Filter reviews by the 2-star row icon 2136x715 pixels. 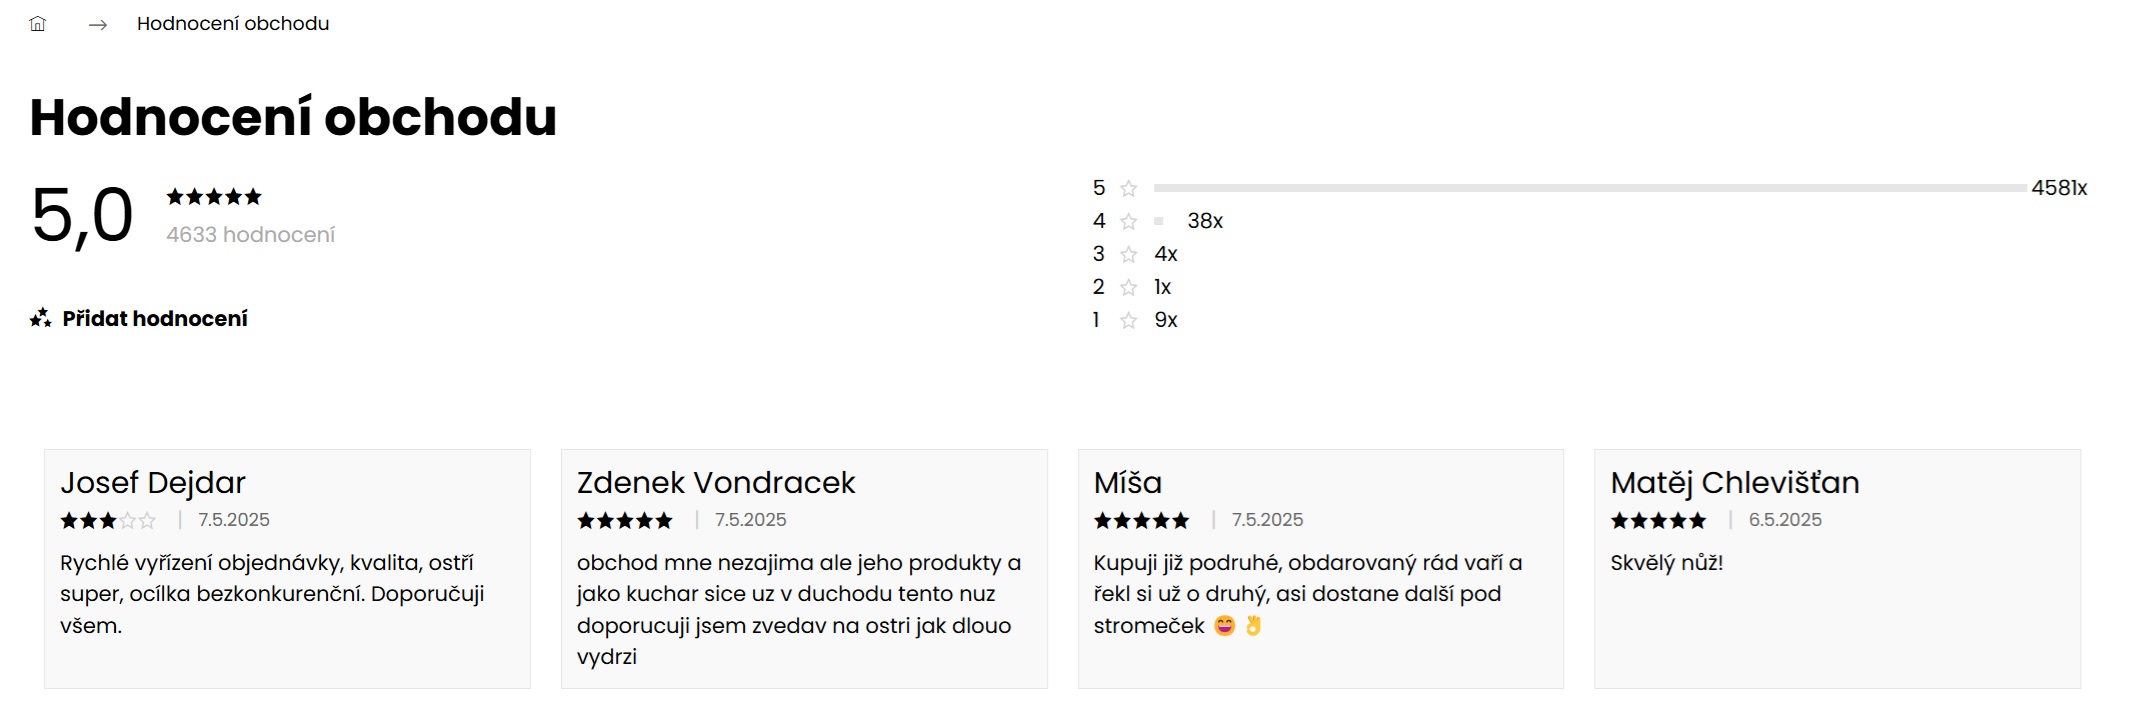coord(1129,287)
